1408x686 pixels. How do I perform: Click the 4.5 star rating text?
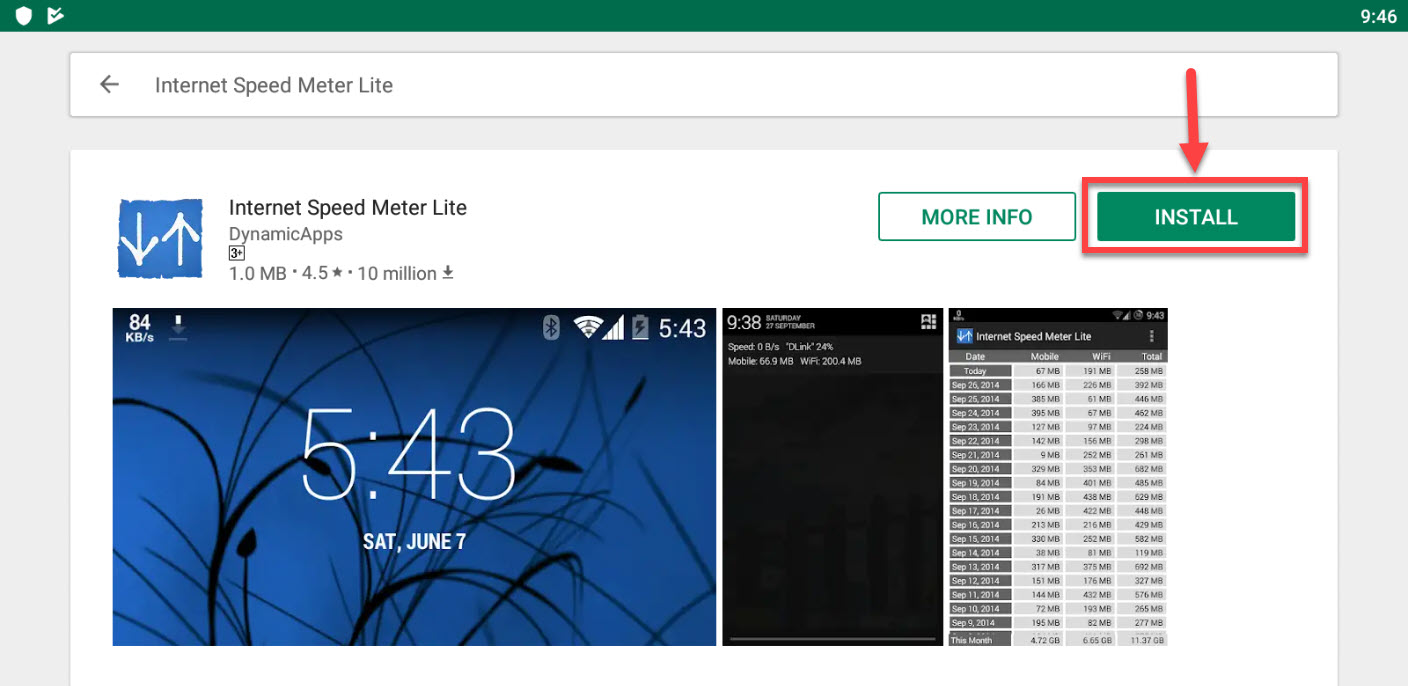(x=323, y=273)
